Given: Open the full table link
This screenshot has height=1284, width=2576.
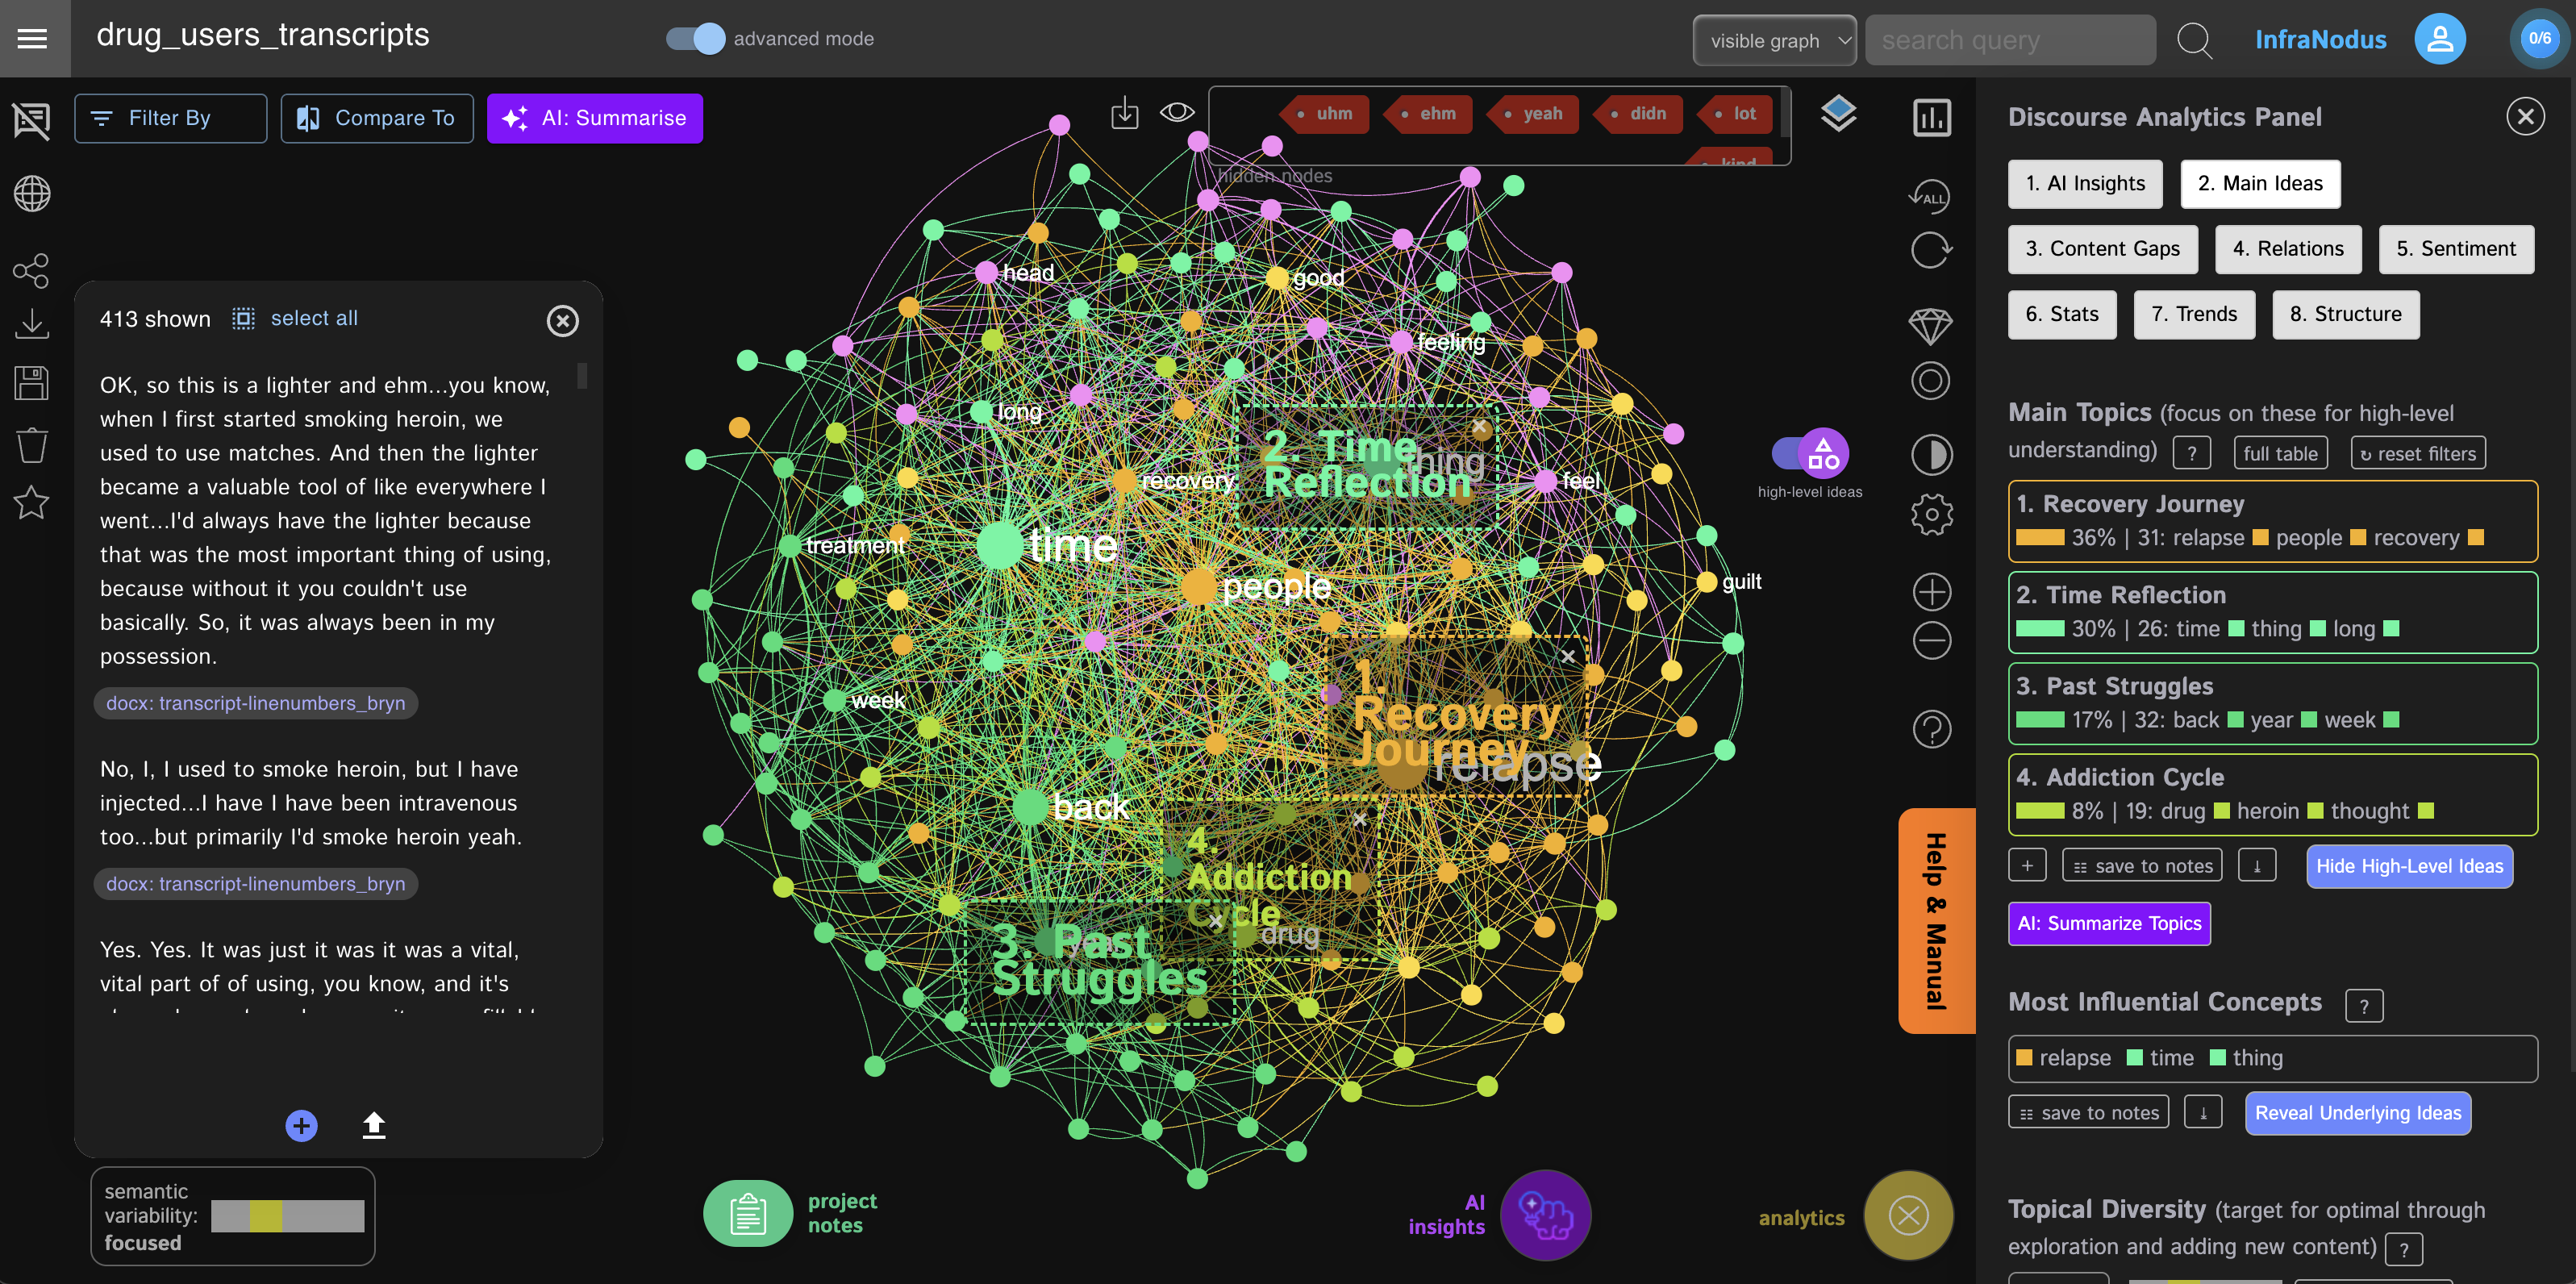Looking at the screenshot, I should (x=2280, y=453).
